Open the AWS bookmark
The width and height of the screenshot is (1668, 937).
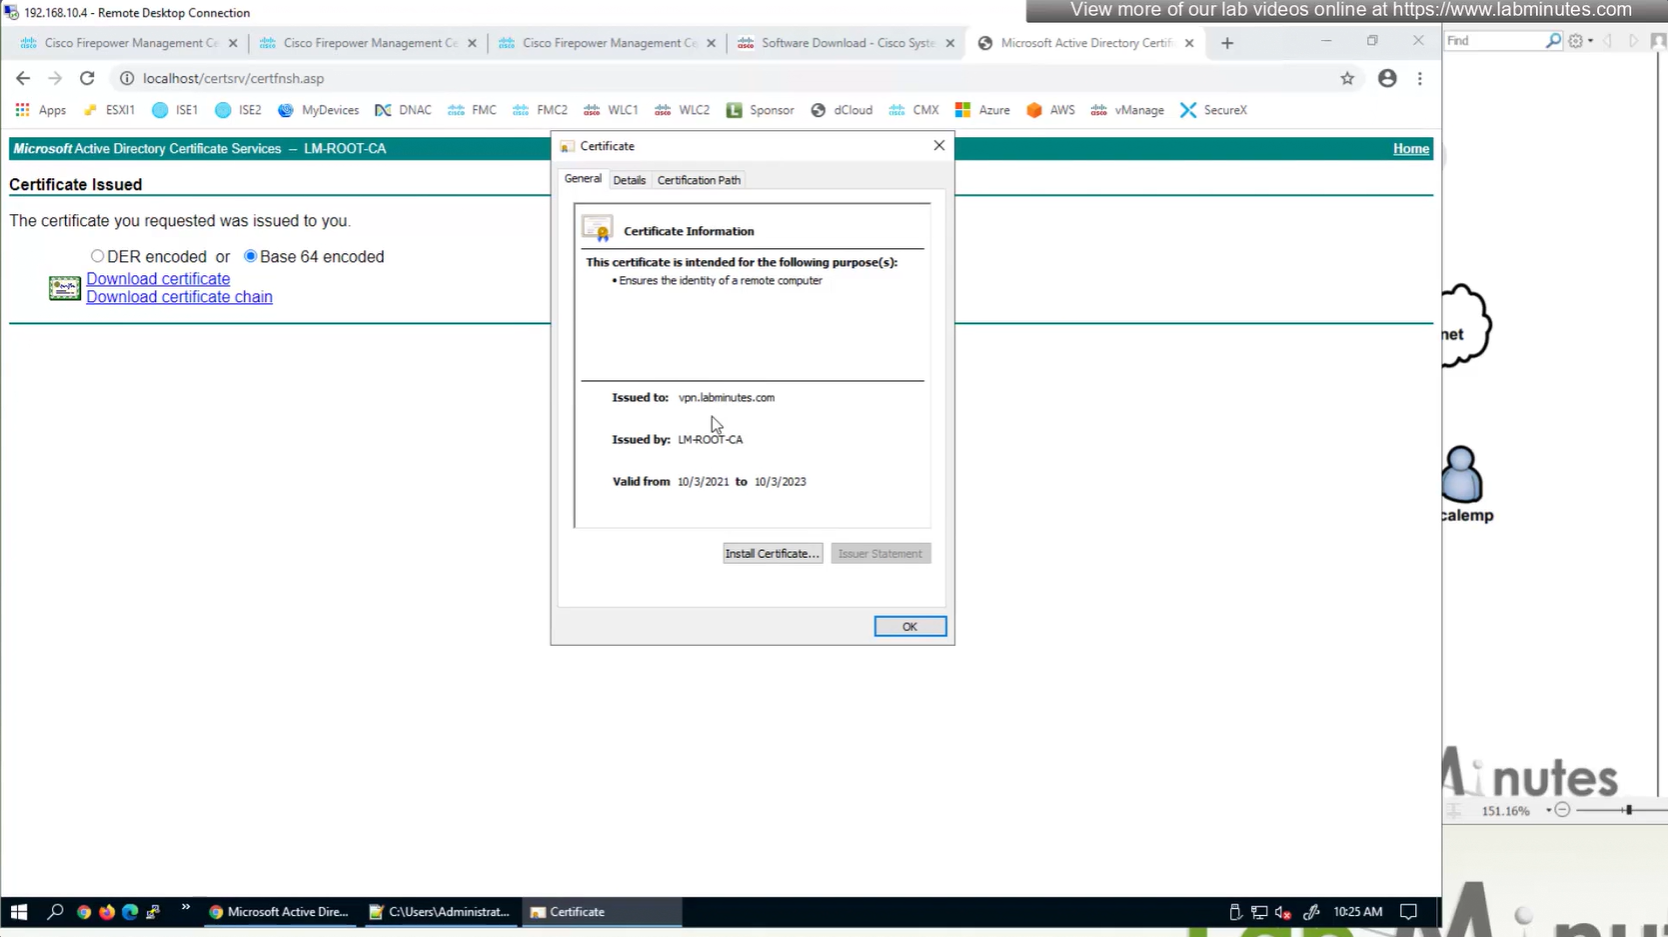[x=1050, y=110]
